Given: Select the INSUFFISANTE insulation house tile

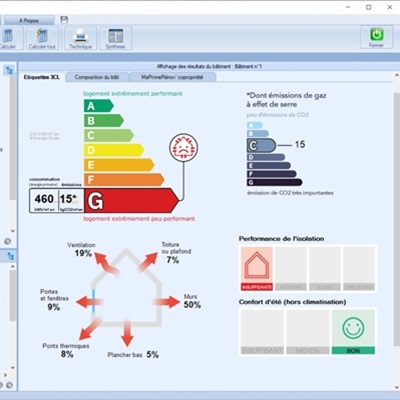Looking at the screenshot, I should (x=257, y=268).
